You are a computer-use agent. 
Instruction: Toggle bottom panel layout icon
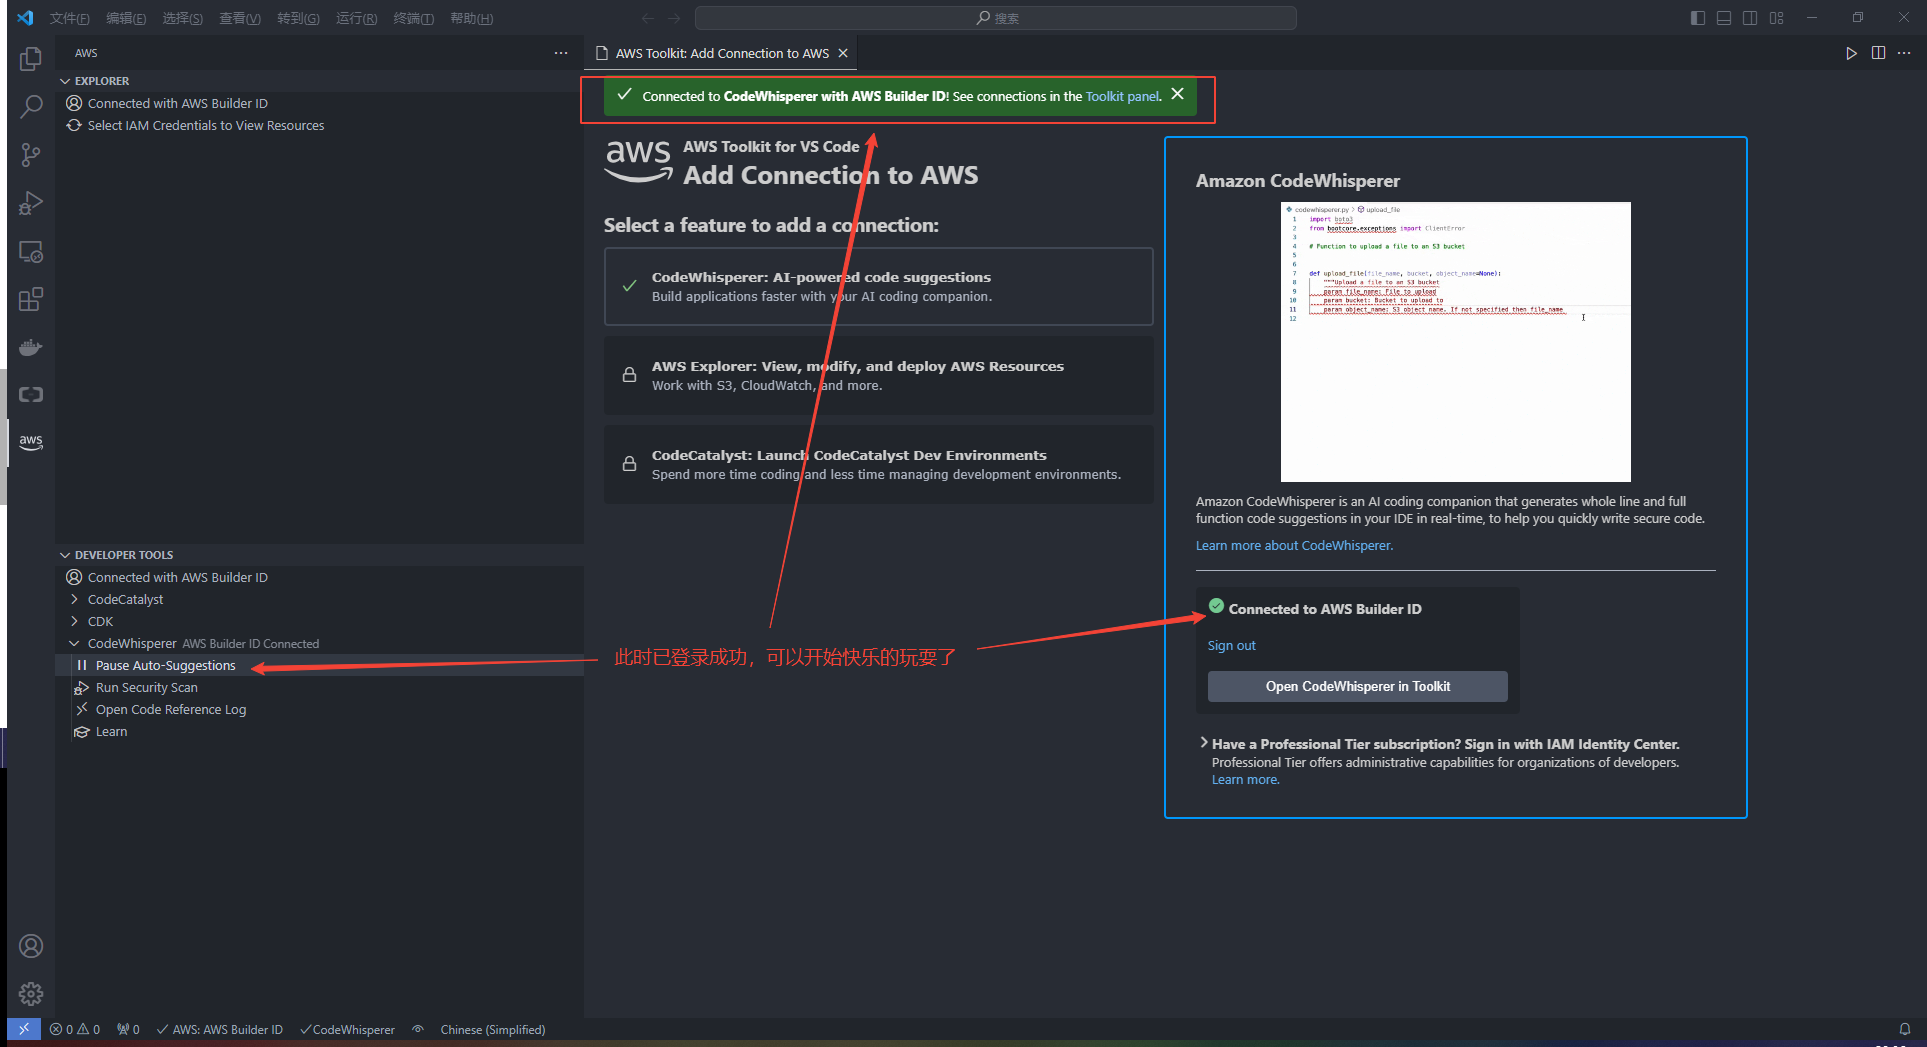pos(1724,18)
